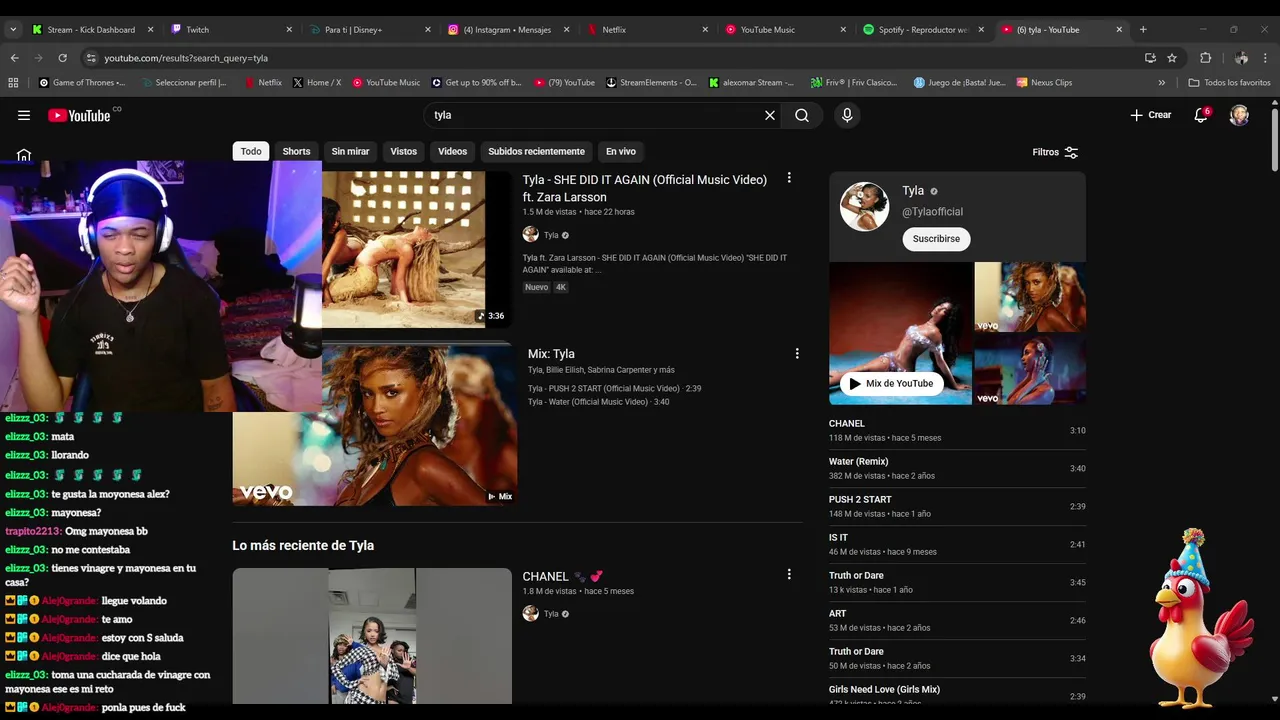Viewport: 1280px width, 720px height.
Task: Open the apps grid in bookmarks bar
Action: point(13,83)
